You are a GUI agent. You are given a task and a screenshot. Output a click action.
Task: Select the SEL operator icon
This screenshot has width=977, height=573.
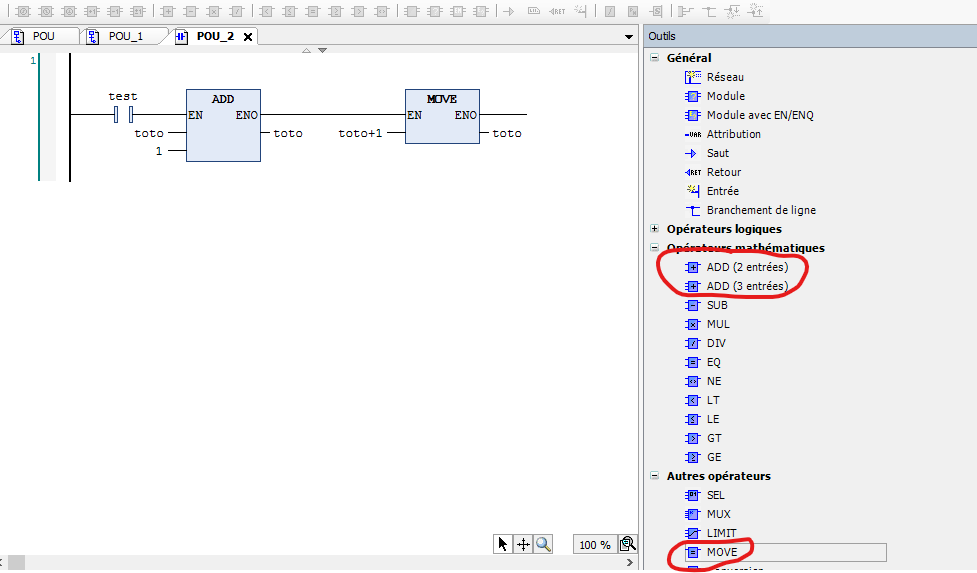pos(692,495)
